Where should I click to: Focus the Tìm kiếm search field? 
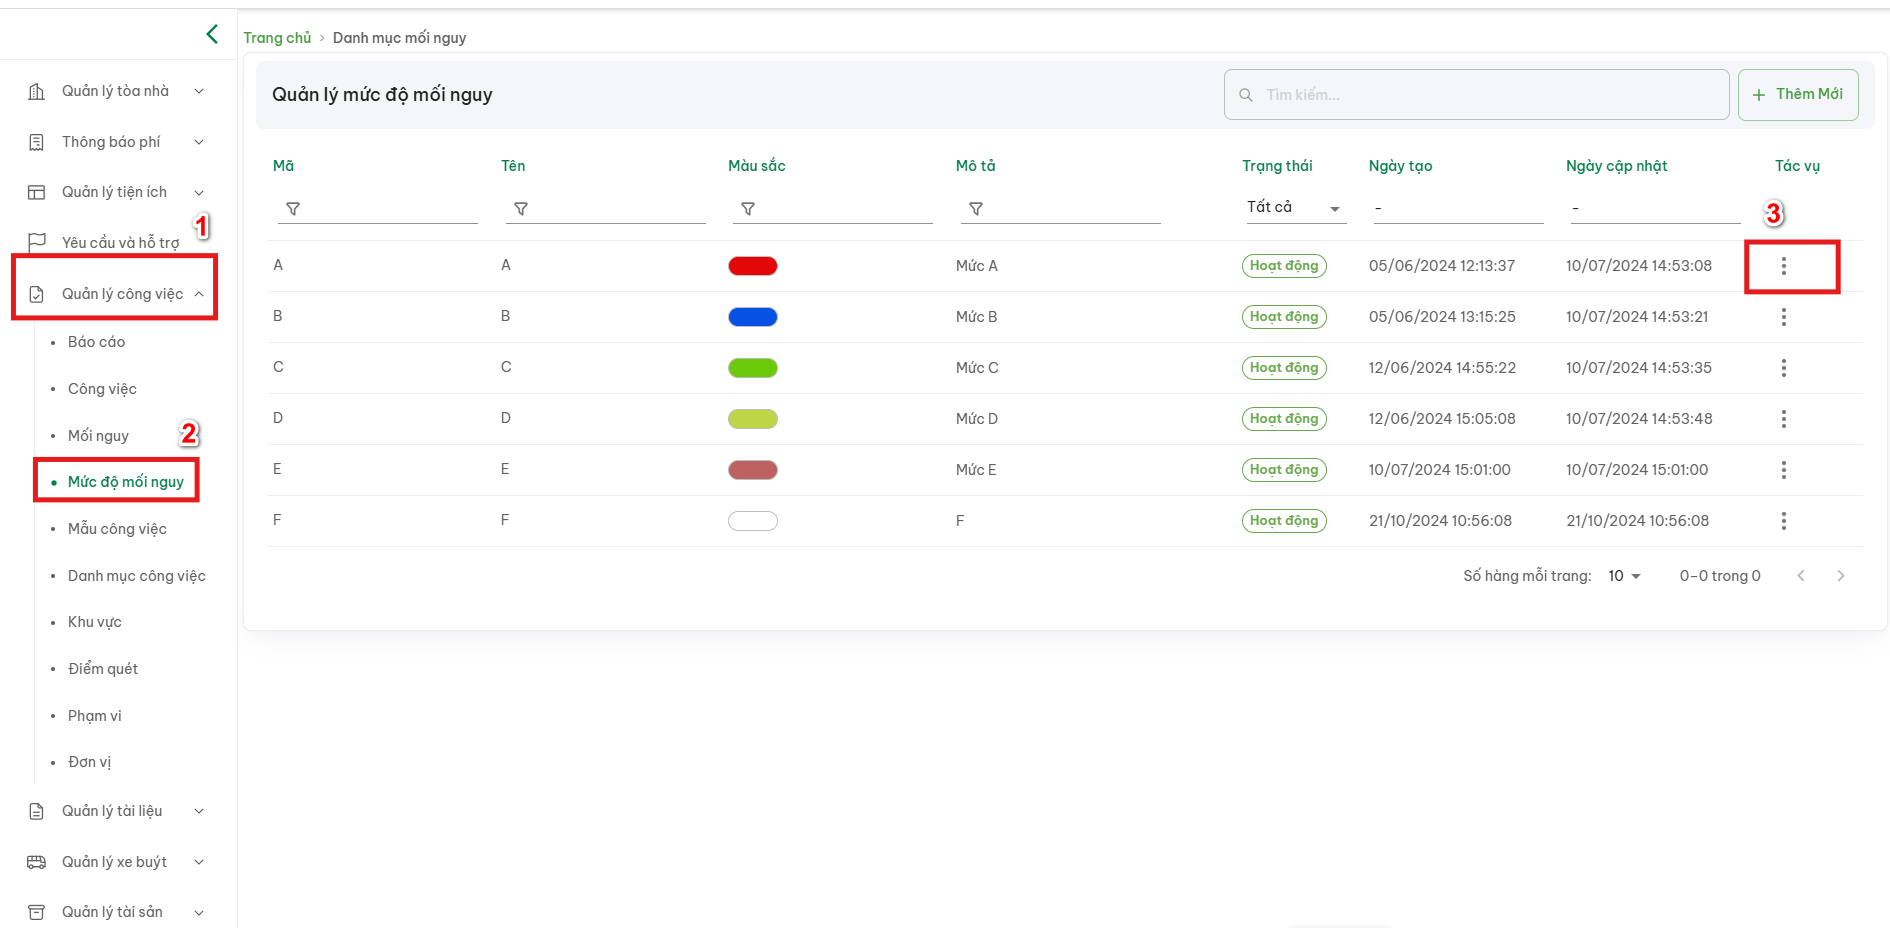1477,95
